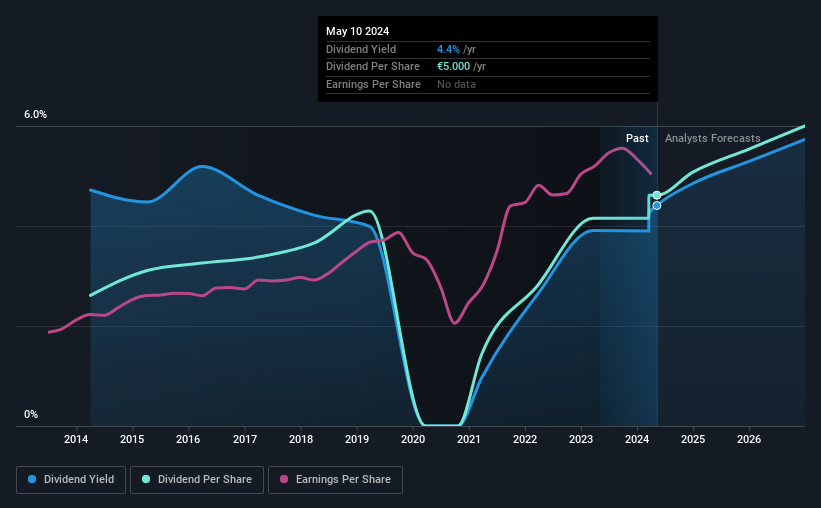Select the teal data point marker on chart
Screen dimensions: 821x508
coord(657,195)
